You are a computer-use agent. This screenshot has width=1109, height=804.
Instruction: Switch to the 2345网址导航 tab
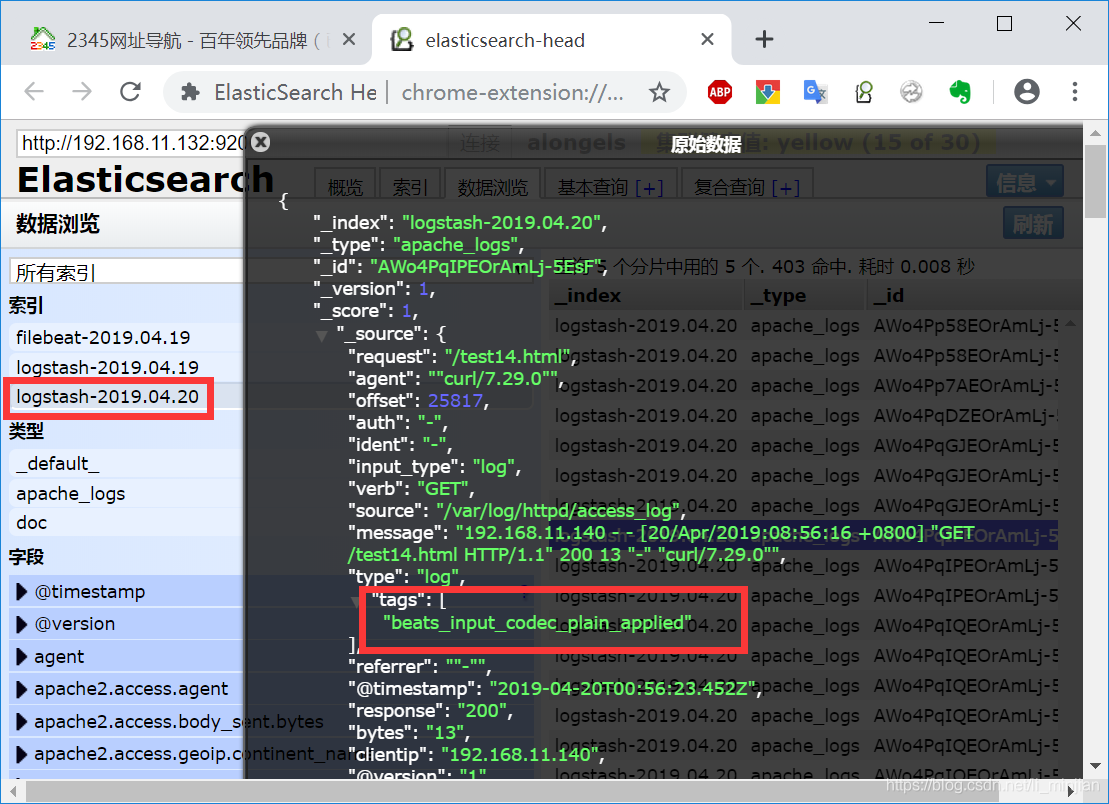point(187,40)
